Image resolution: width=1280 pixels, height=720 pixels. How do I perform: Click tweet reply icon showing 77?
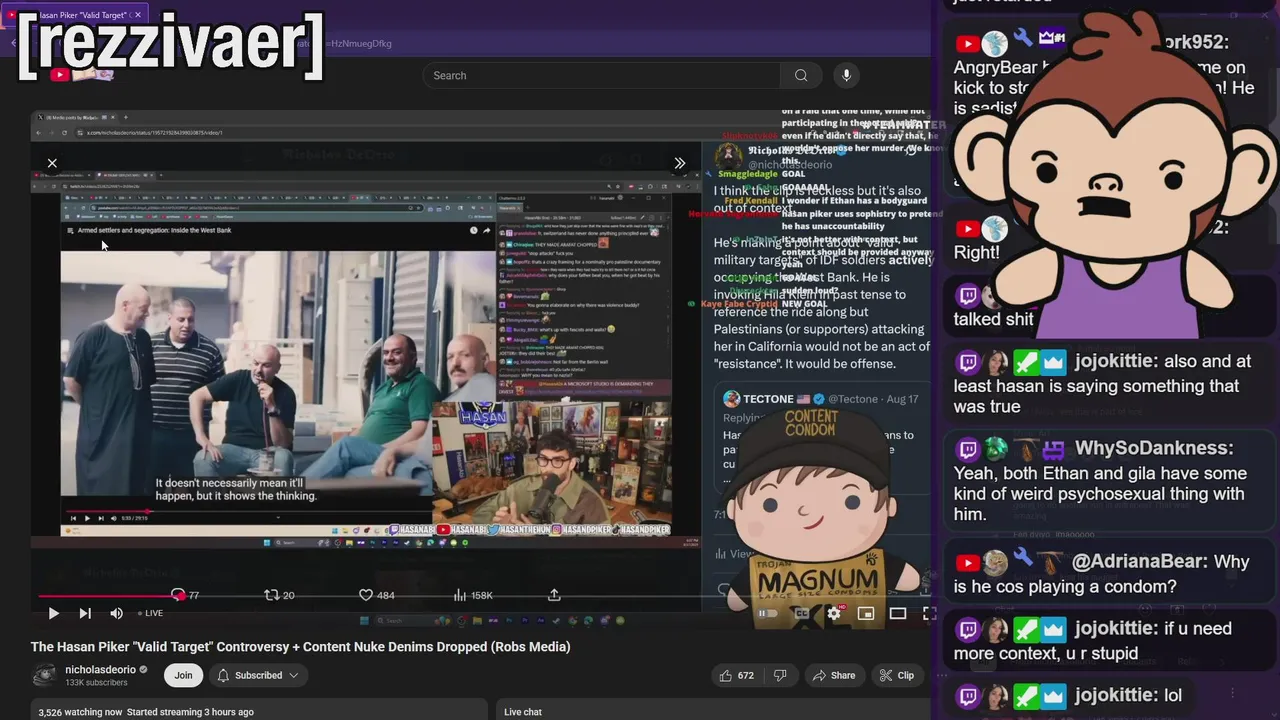coord(185,595)
